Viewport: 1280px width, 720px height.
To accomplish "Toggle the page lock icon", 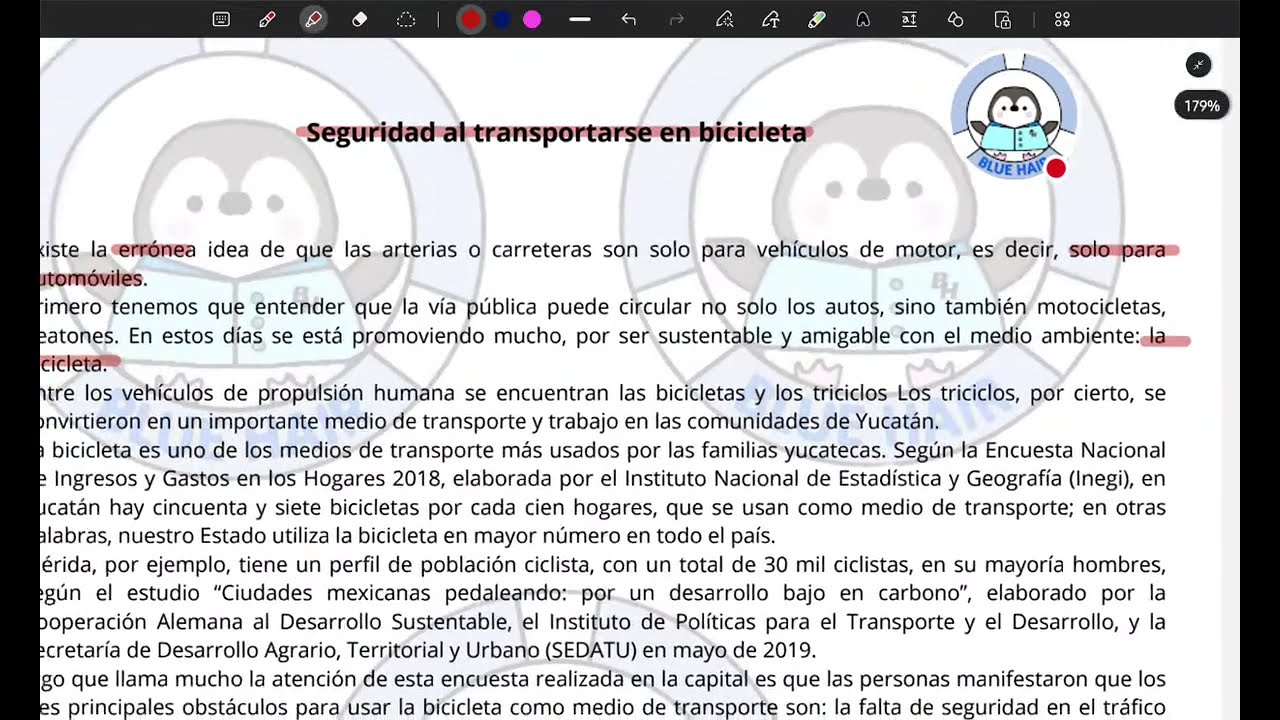I will [x=1002, y=19].
